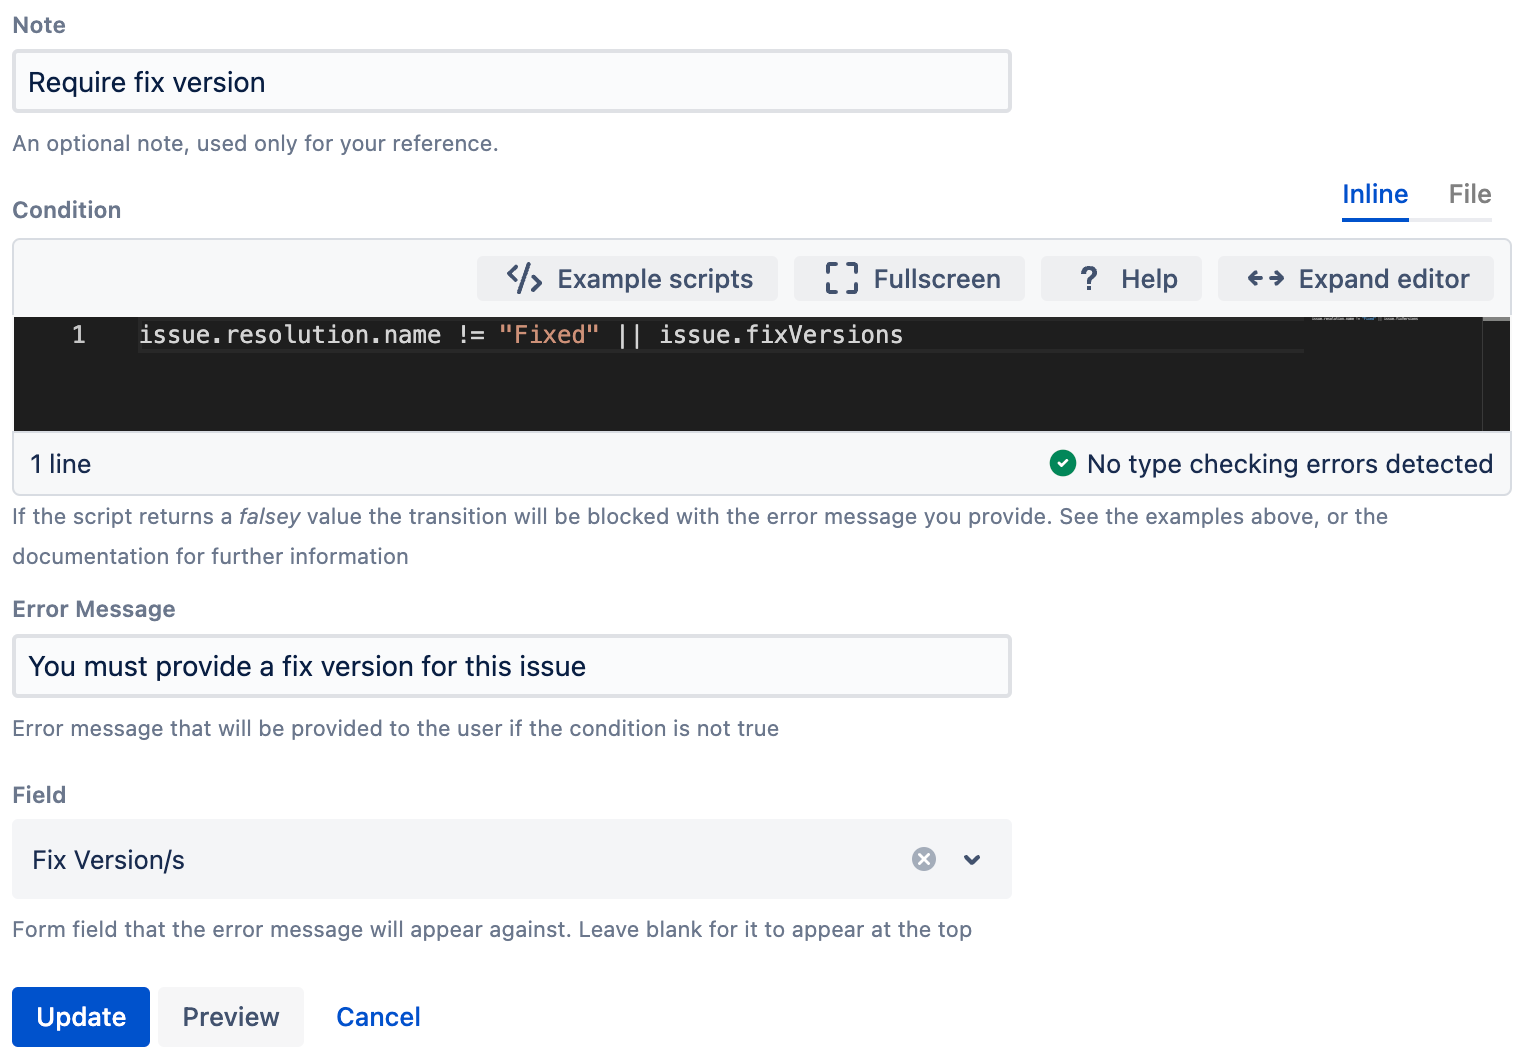Focus the Error Message input field
The image size is (1530, 1064).
point(512,666)
